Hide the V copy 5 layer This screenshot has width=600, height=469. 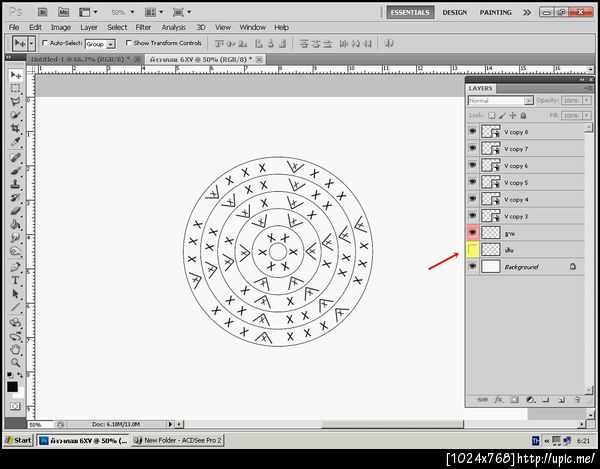[x=473, y=182]
